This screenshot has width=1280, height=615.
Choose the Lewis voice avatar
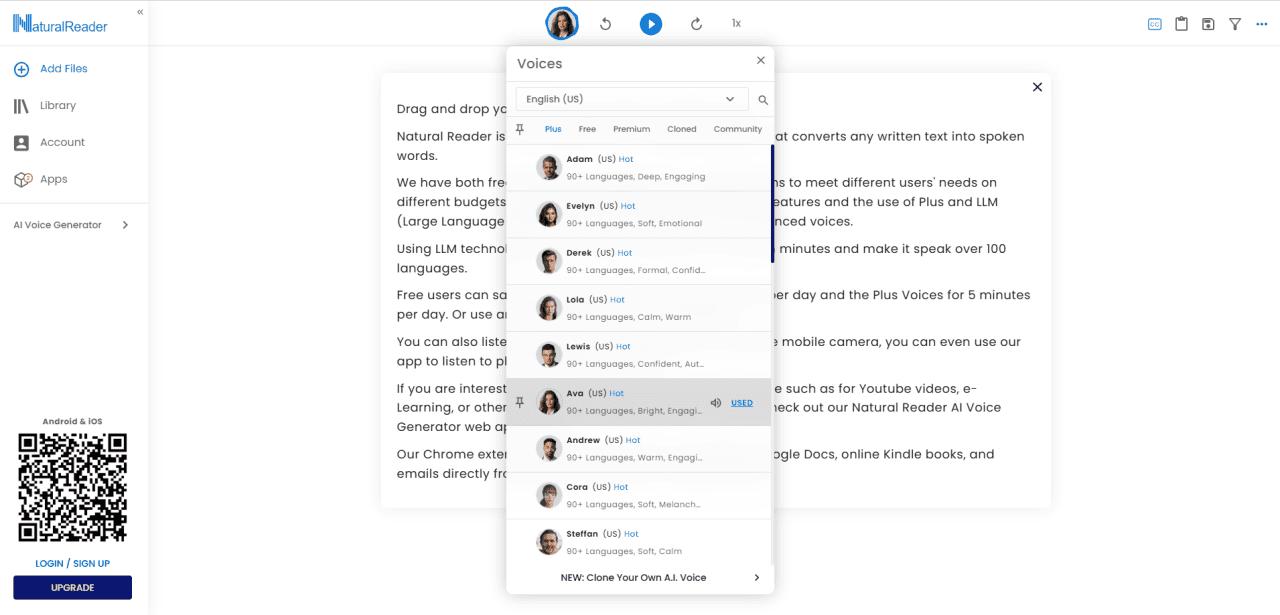548,355
